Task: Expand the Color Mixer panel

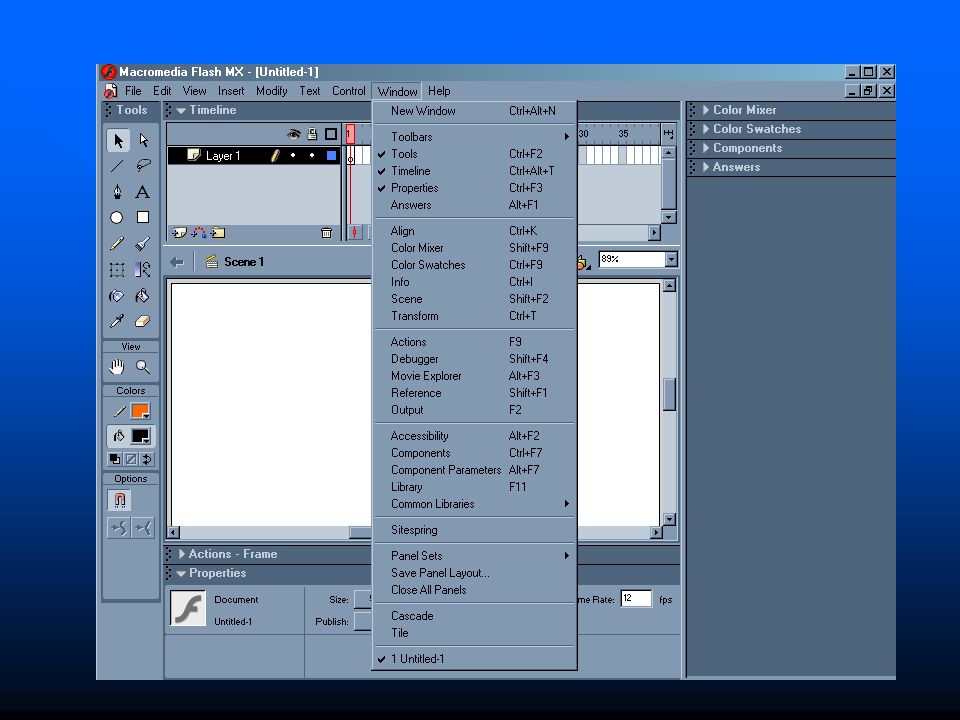Action: [705, 110]
